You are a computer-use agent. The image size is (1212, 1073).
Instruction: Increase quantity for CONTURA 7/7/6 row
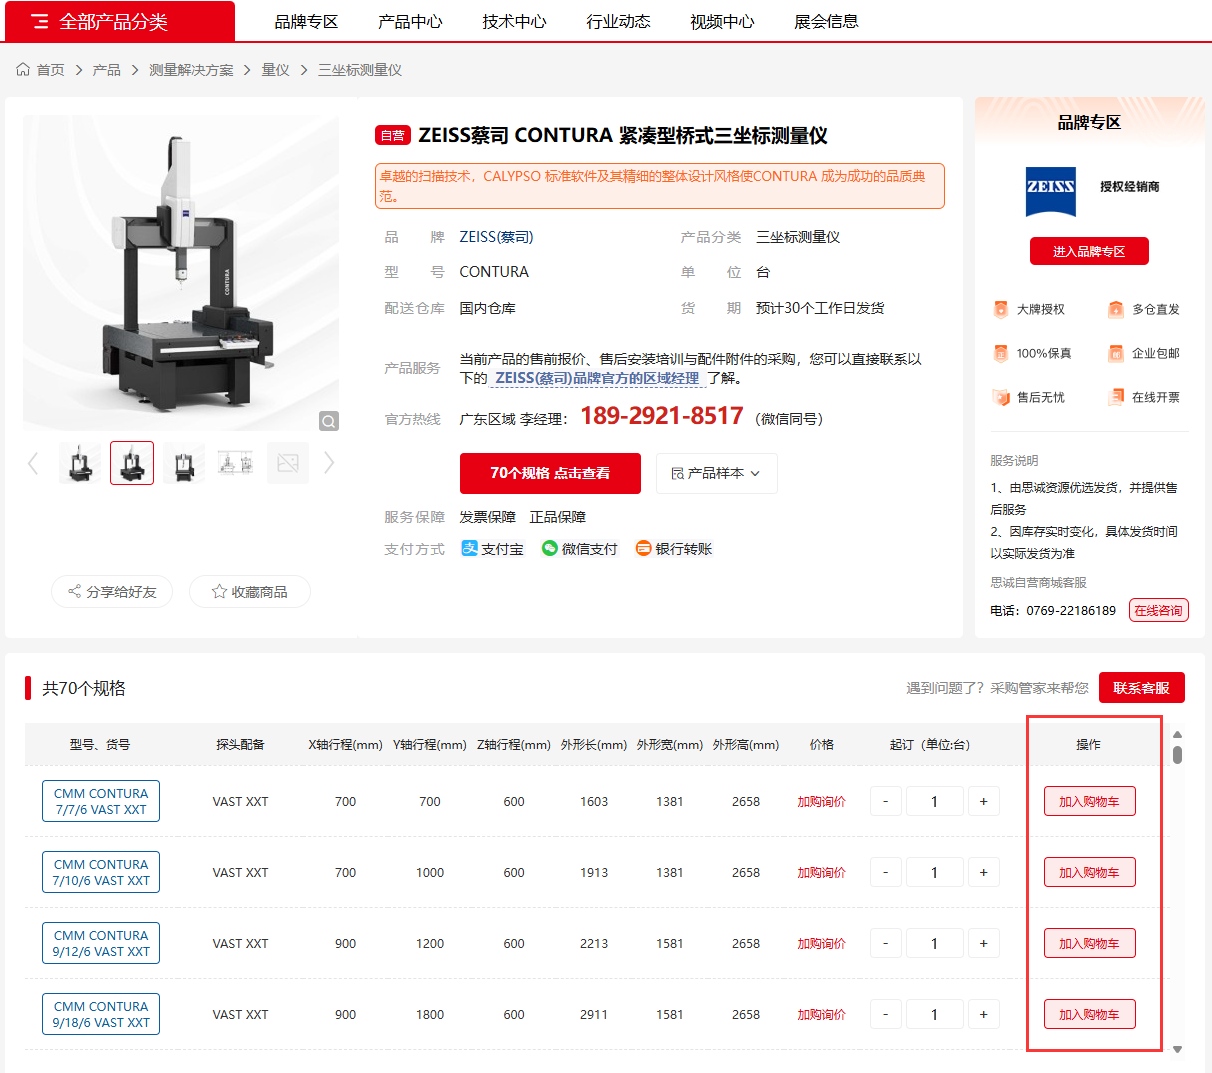pyautogui.click(x=983, y=801)
